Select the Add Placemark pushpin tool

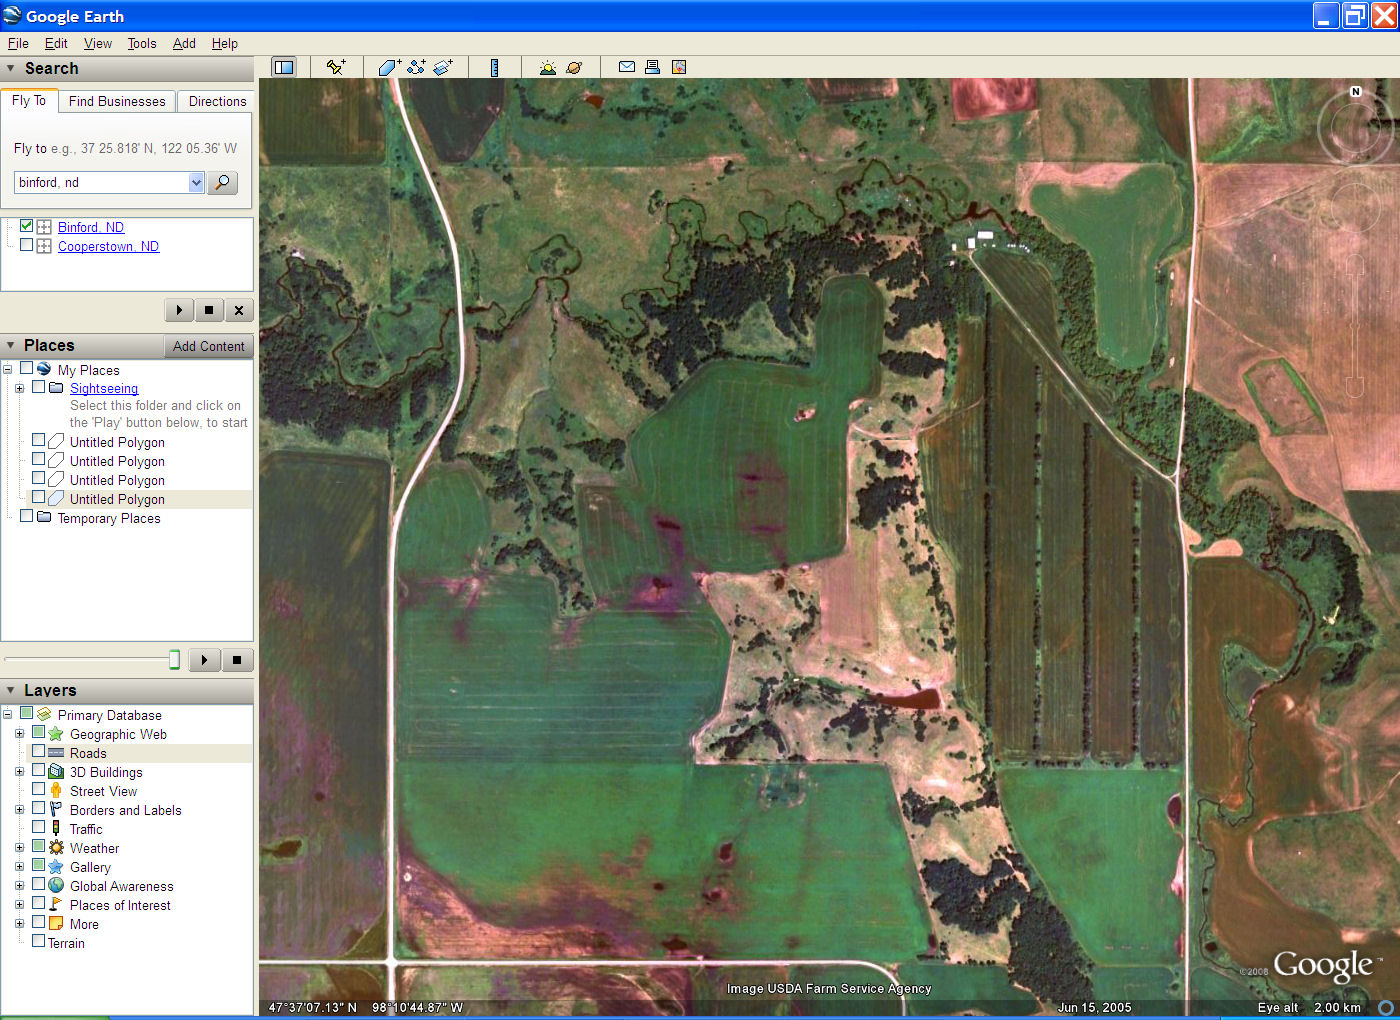(x=336, y=67)
